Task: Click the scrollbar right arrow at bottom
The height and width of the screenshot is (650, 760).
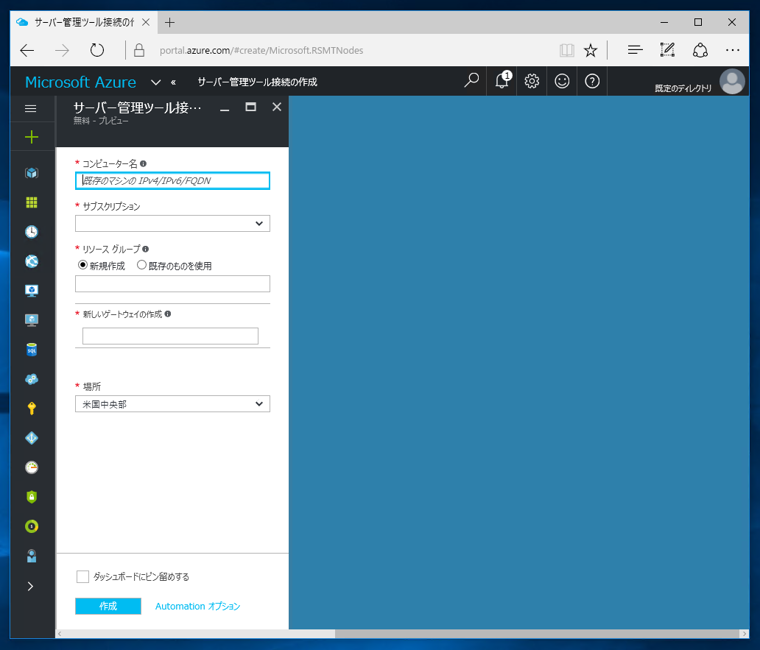Action: 744,634
